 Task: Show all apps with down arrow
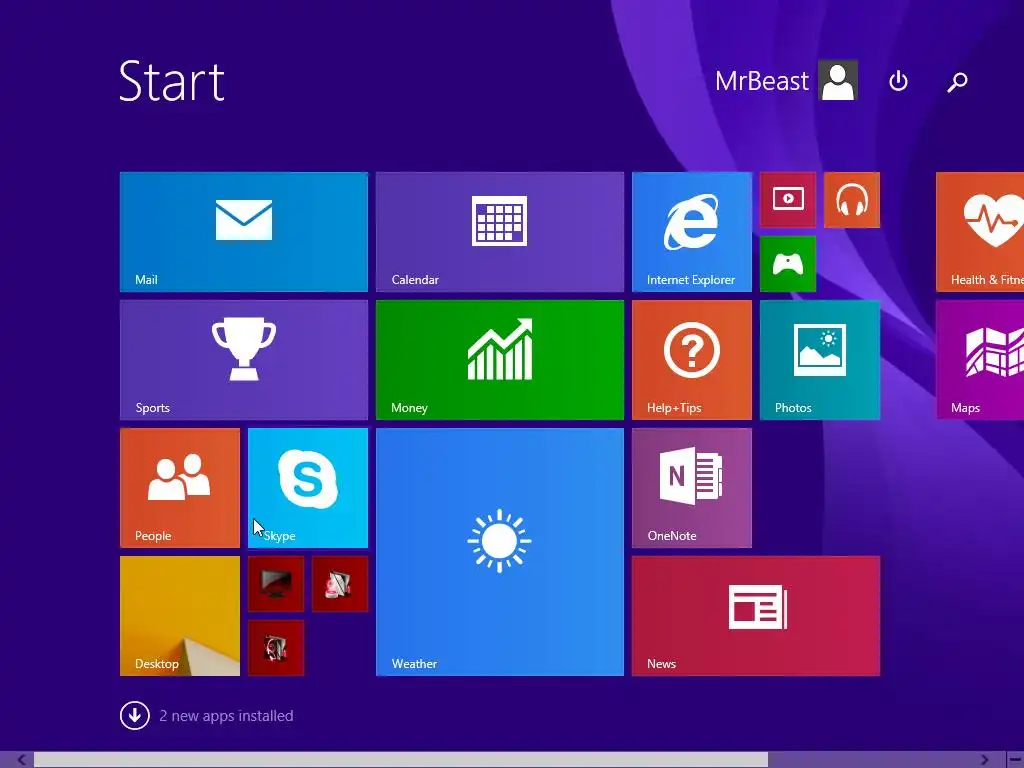click(x=135, y=716)
